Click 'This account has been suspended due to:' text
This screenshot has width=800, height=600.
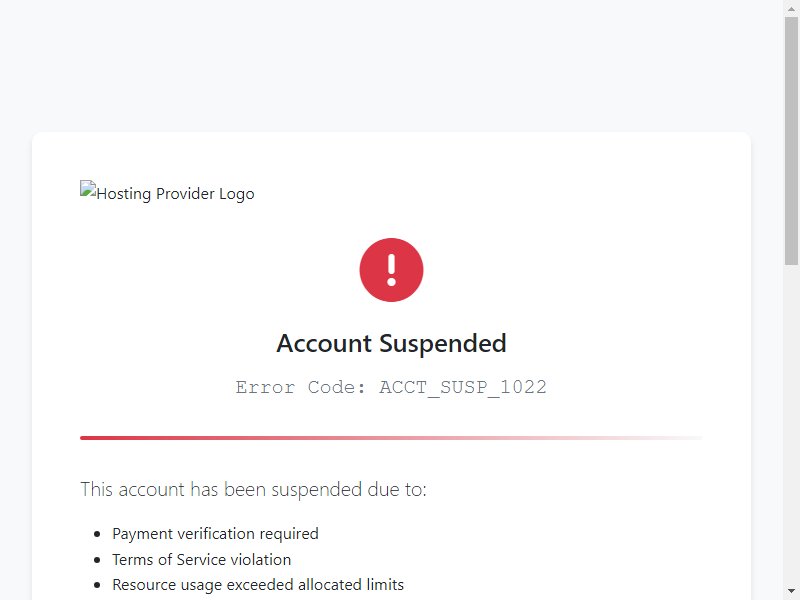tap(254, 489)
